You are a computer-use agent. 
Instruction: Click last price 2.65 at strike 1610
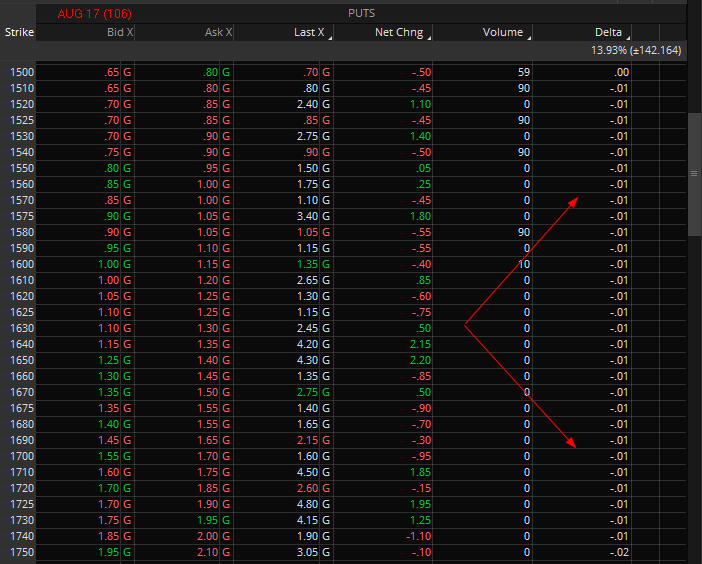coord(307,280)
